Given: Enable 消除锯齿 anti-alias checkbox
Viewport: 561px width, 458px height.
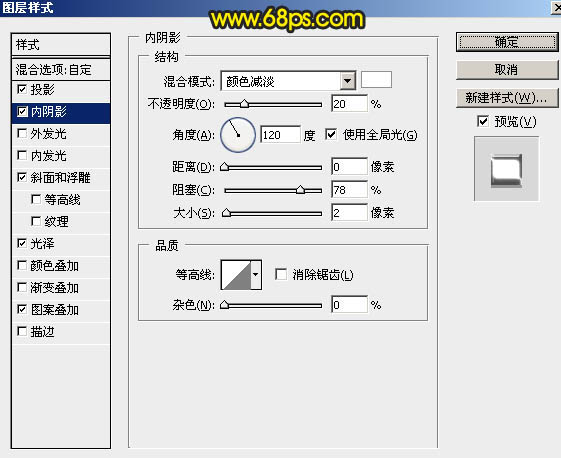Looking at the screenshot, I should coord(281,275).
